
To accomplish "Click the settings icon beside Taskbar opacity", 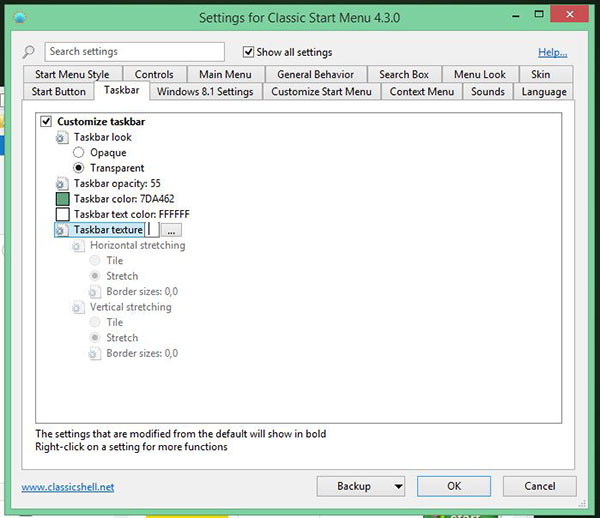I will [x=62, y=184].
